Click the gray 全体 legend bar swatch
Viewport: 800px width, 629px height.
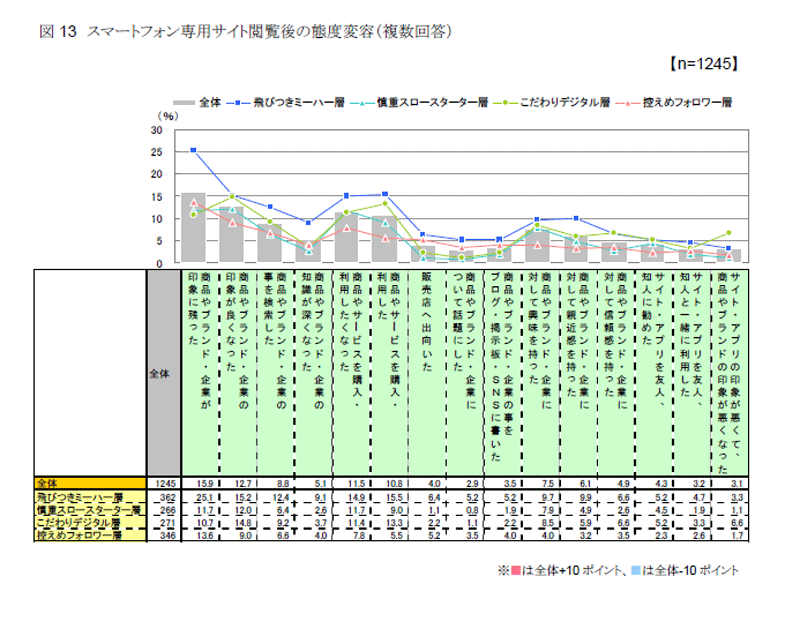point(184,103)
